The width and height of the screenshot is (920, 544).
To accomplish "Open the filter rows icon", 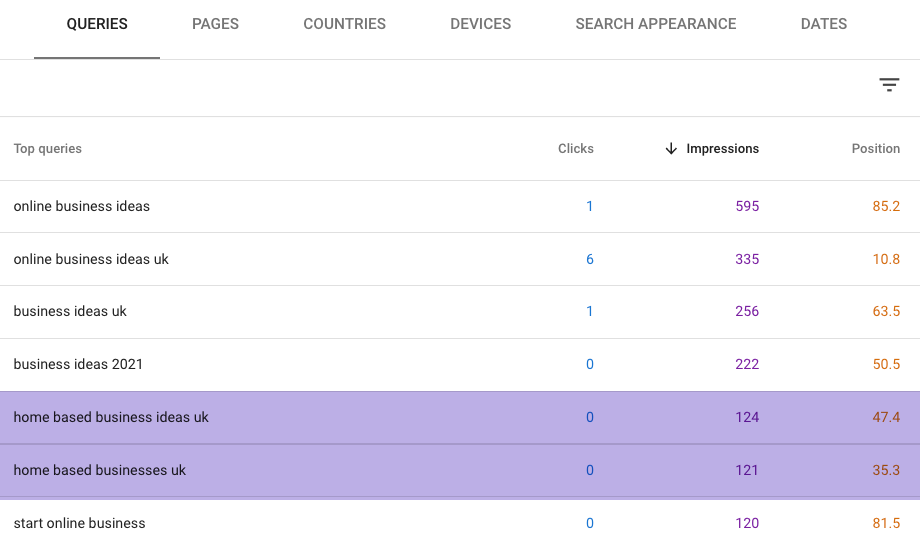I will pyautogui.click(x=889, y=85).
